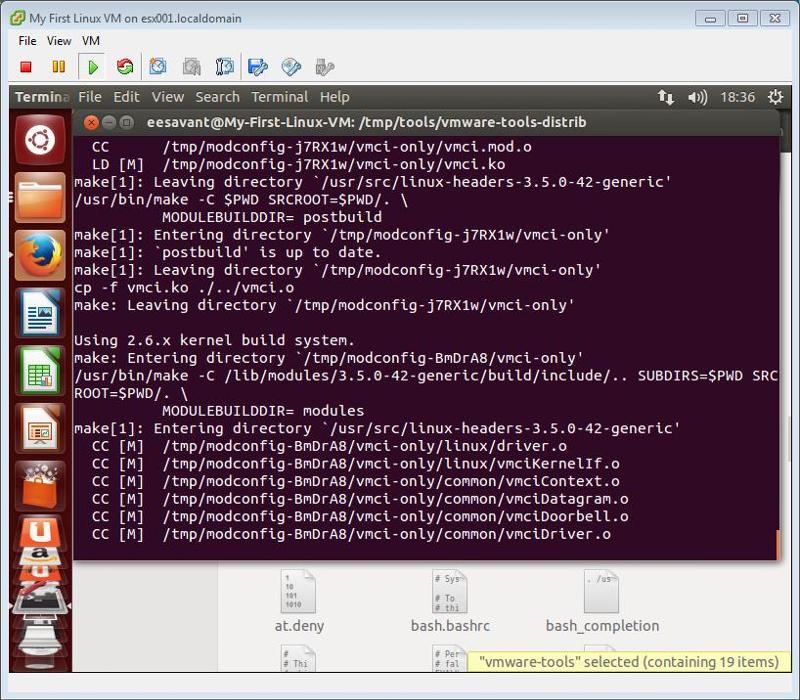Image resolution: width=800 pixels, height=700 pixels.
Task: Select the bash_completion file icon
Action: point(602,591)
